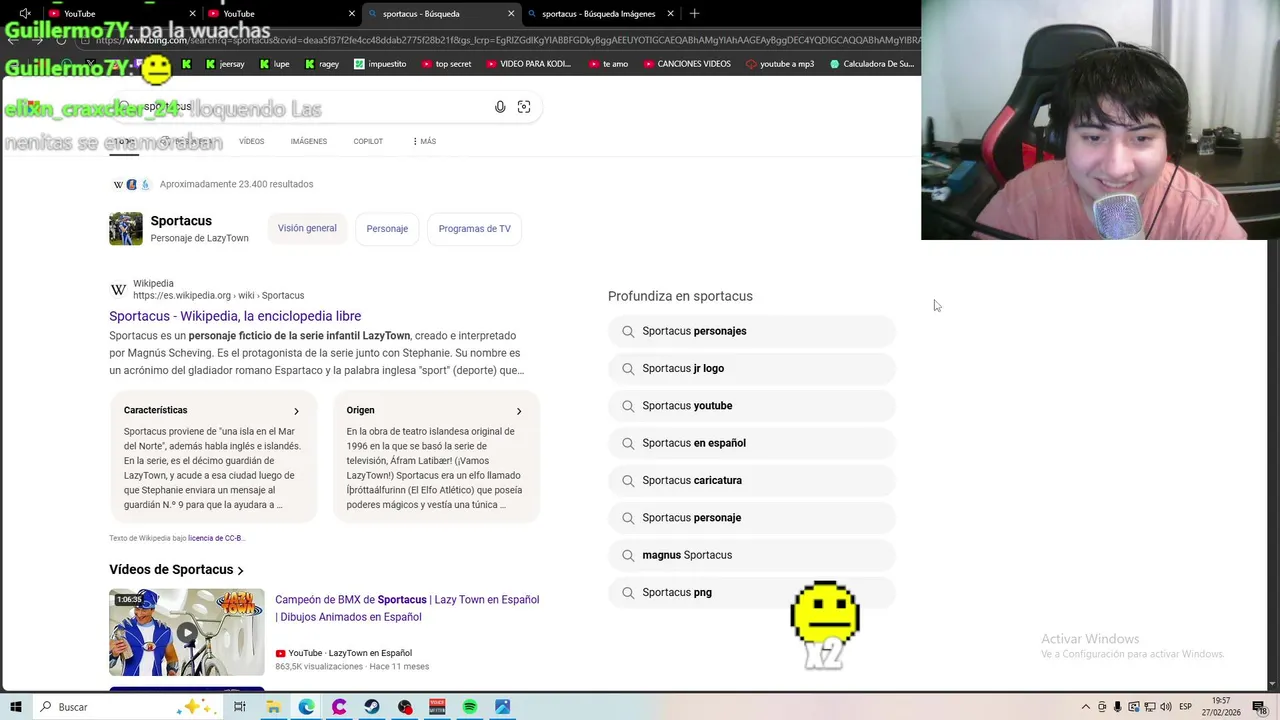Show hidden tray icons chevron
The image size is (1280, 720).
[x=1086, y=707]
